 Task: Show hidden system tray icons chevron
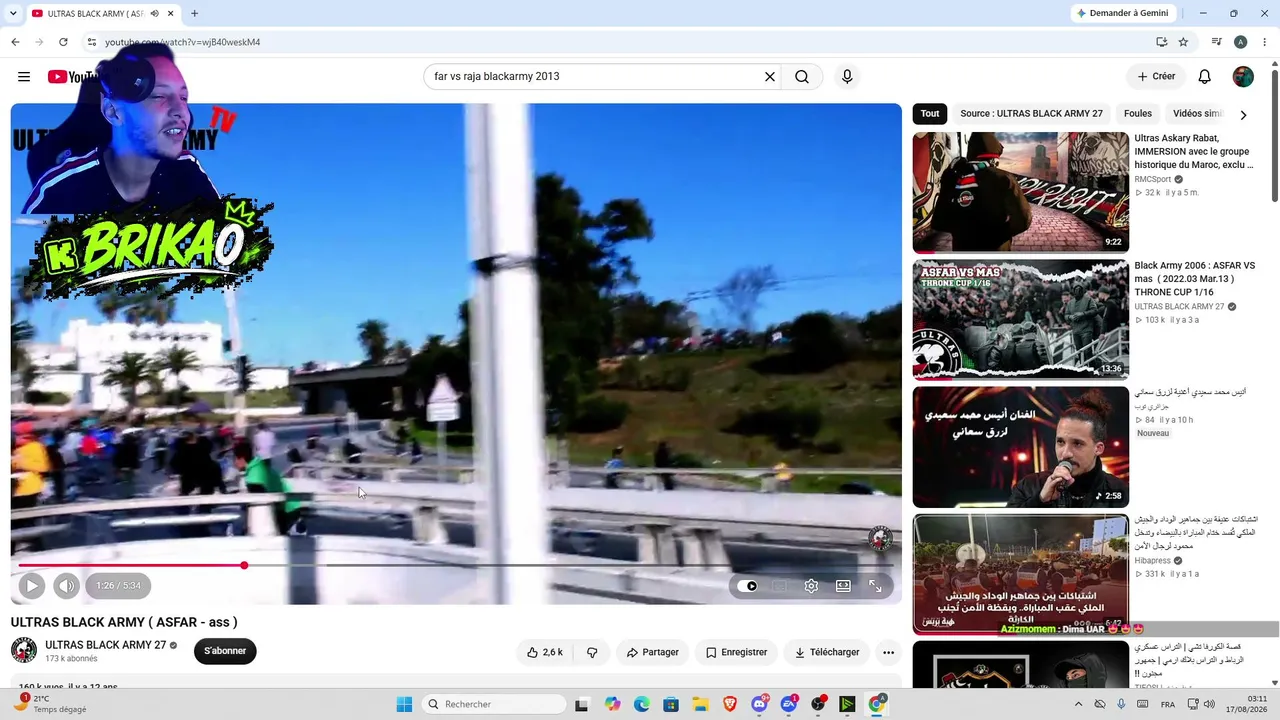[x=1078, y=704]
